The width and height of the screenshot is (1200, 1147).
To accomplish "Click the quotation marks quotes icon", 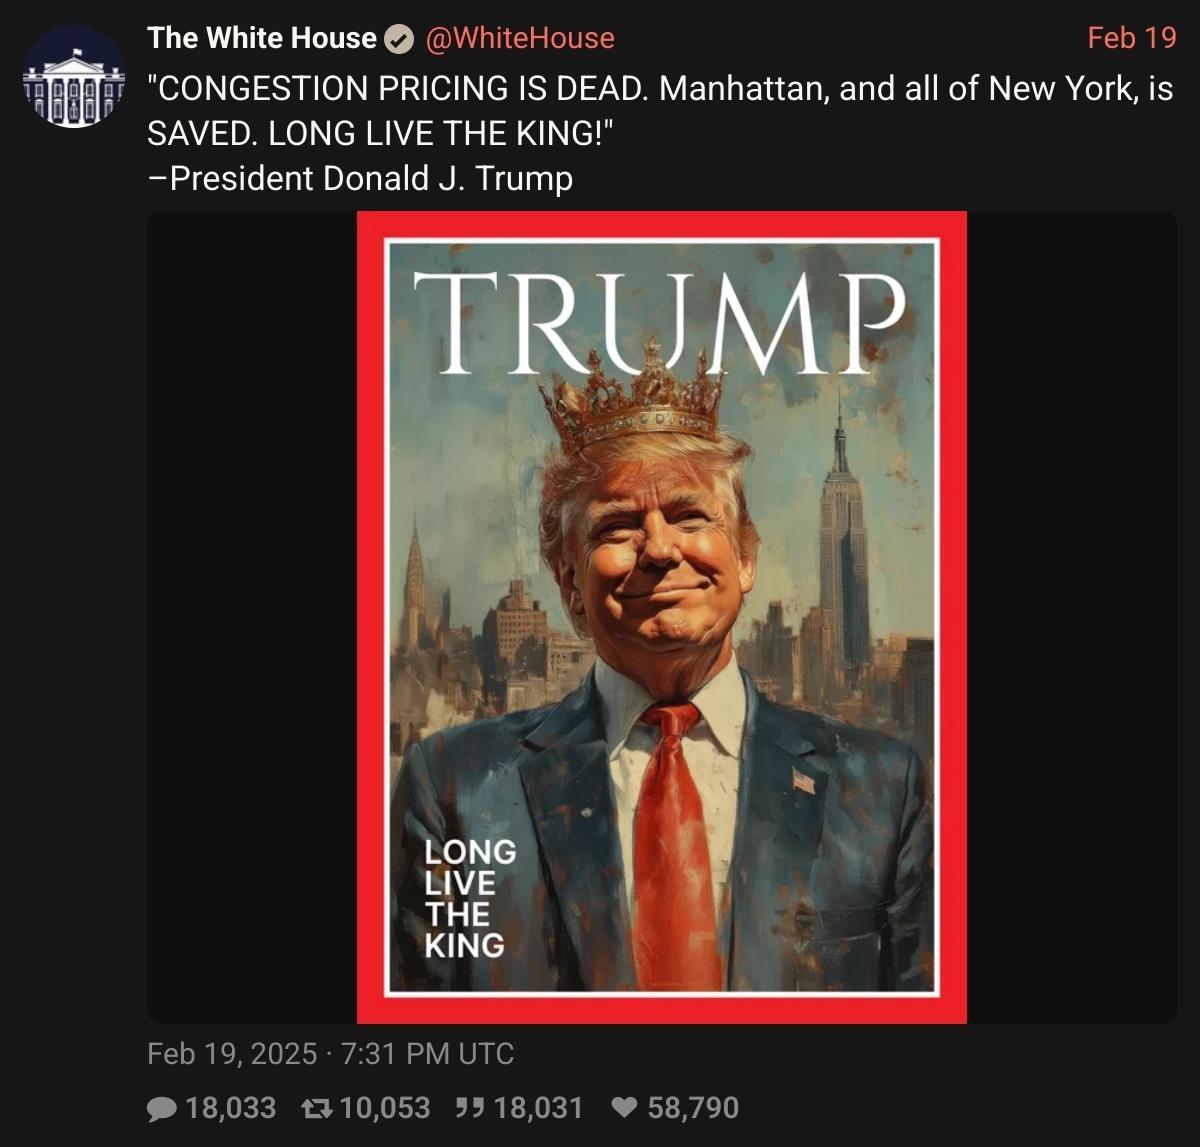I will 468,1108.
